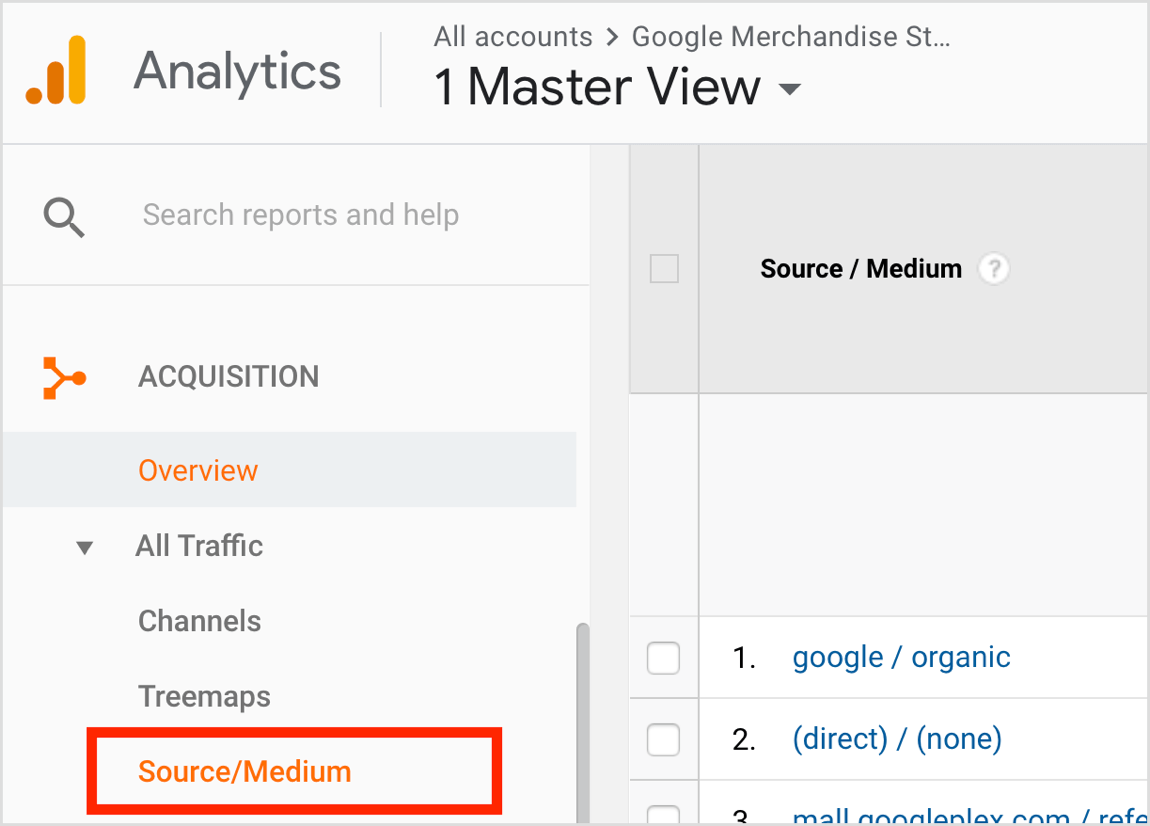Open the (direct) / (none) link

pos(896,739)
